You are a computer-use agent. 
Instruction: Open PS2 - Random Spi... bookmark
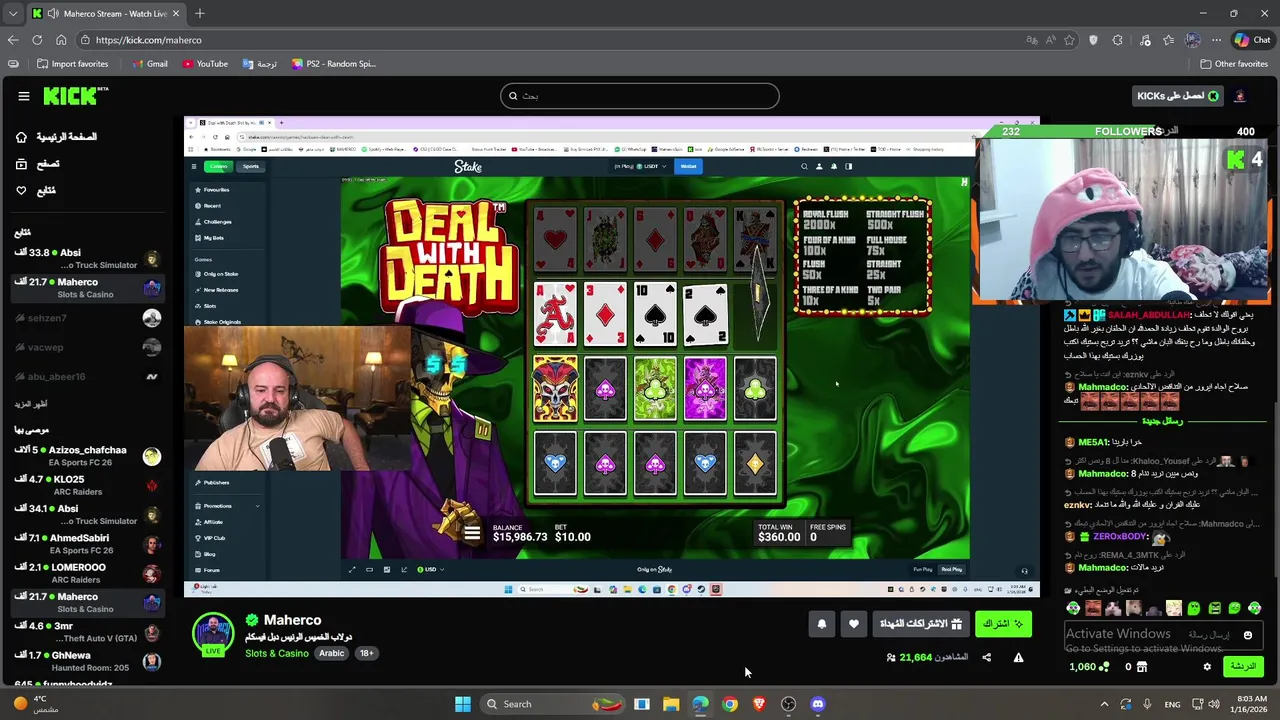click(x=334, y=64)
